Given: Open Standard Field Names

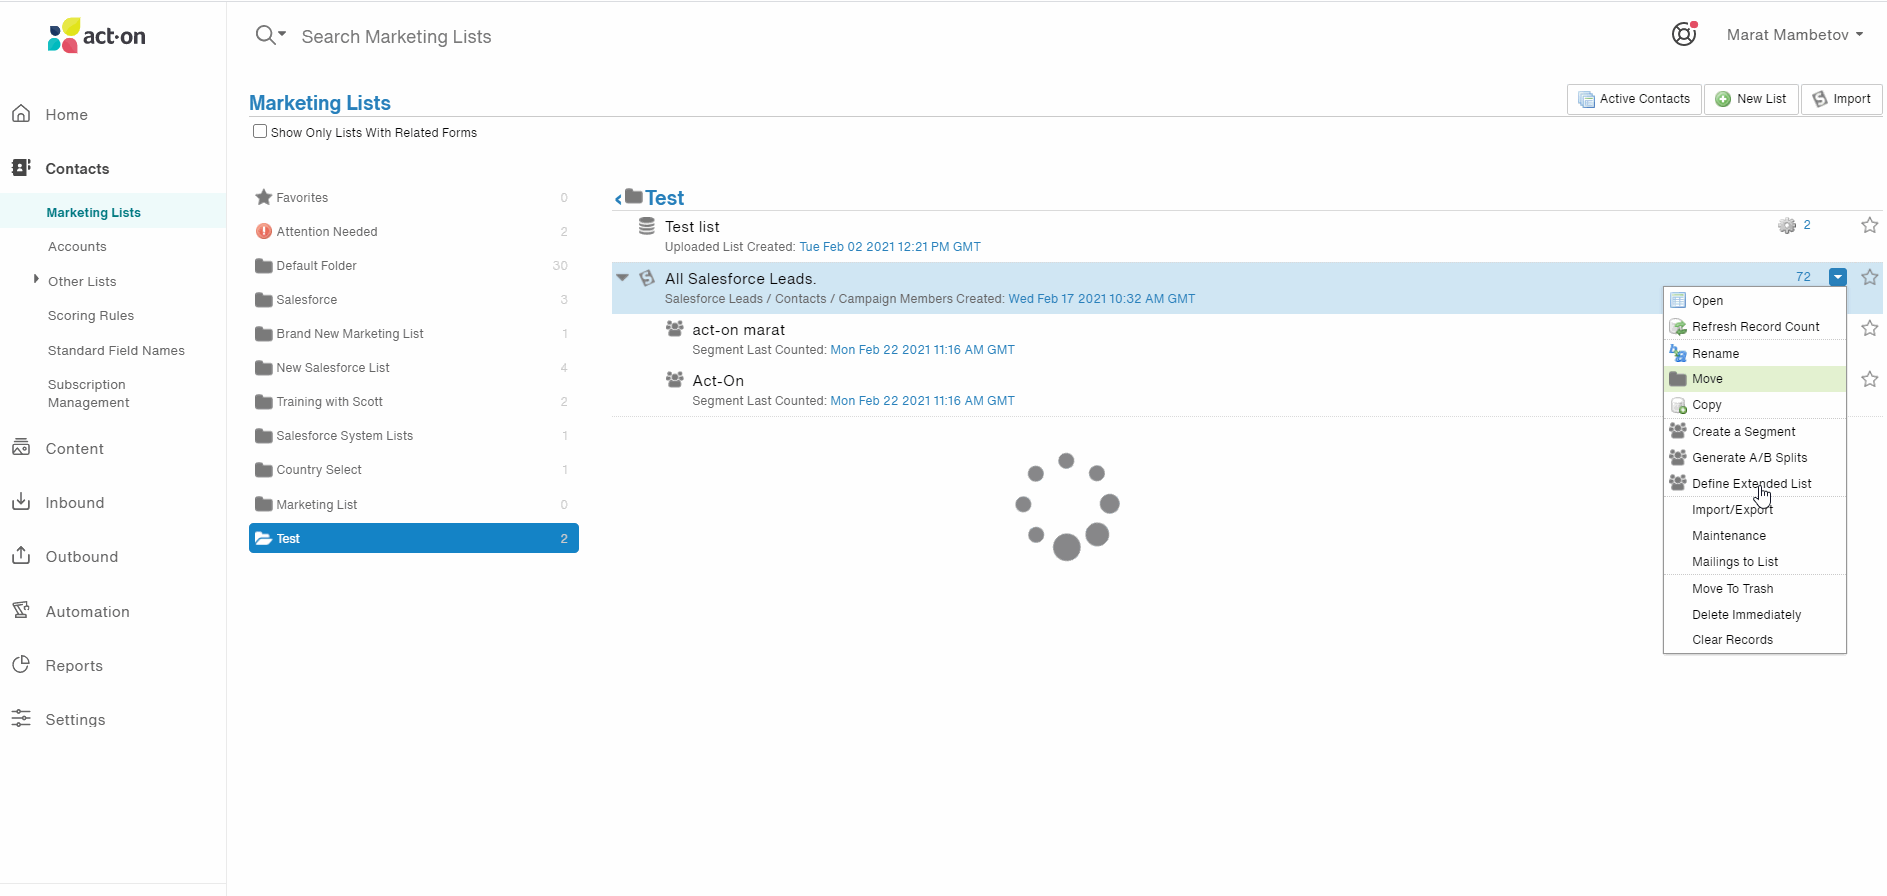Looking at the screenshot, I should tap(116, 351).
